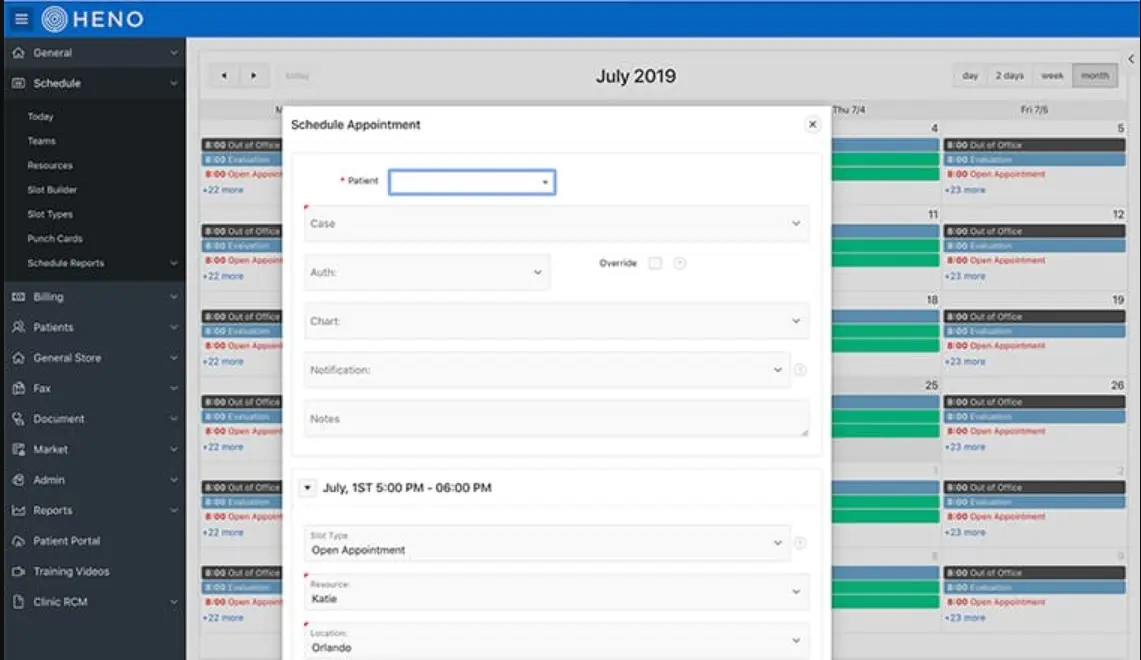The width and height of the screenshot is (1141, 660).
Task: Switch to the week calendar view
Action: coord(1052,75)
